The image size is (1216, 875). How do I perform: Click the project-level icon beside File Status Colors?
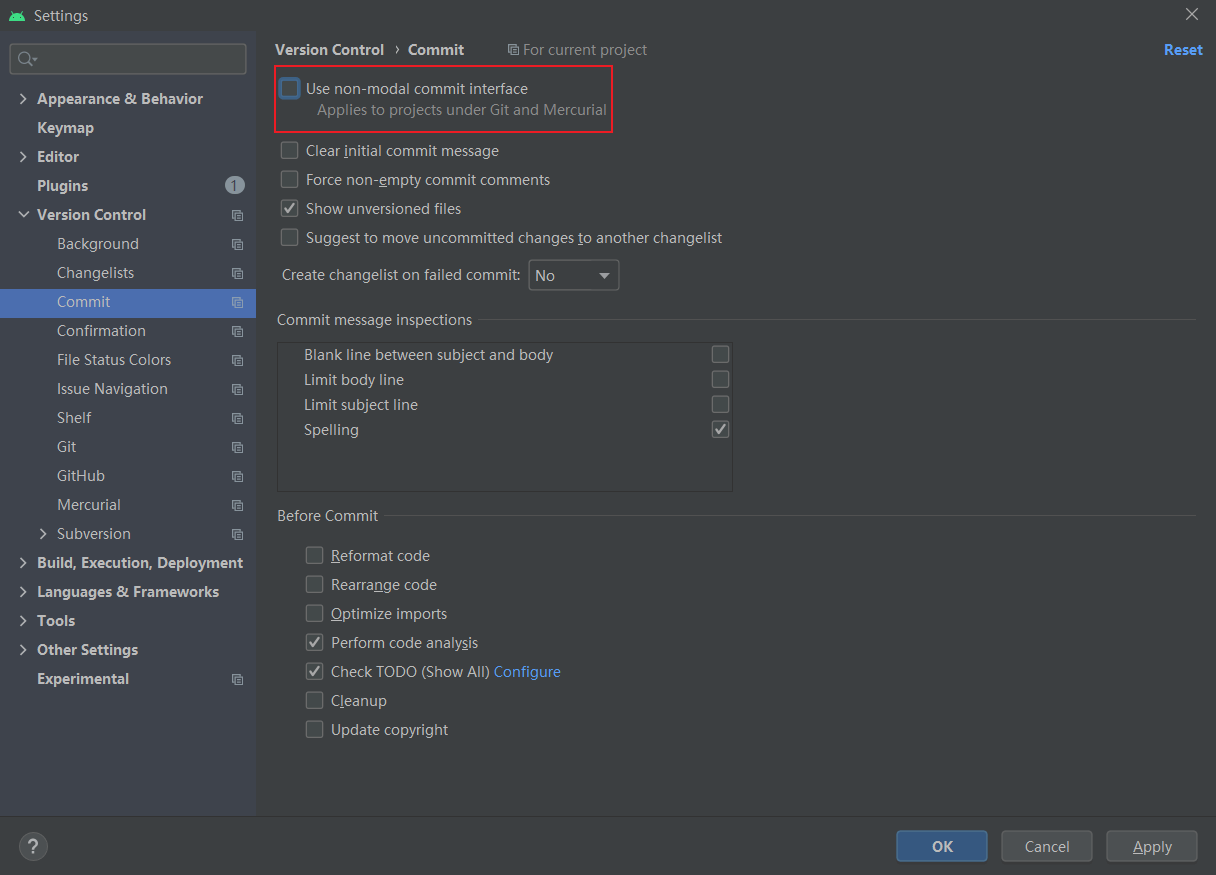[237, 360]
